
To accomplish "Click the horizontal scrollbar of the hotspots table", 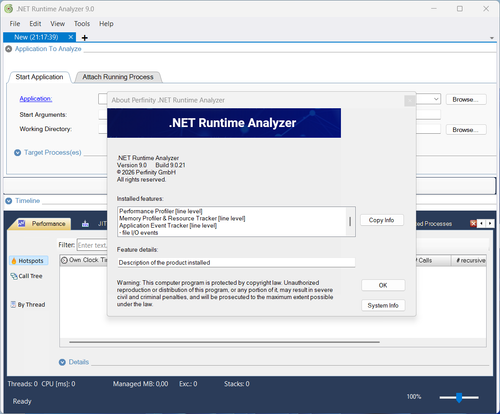I will [224, 342].
